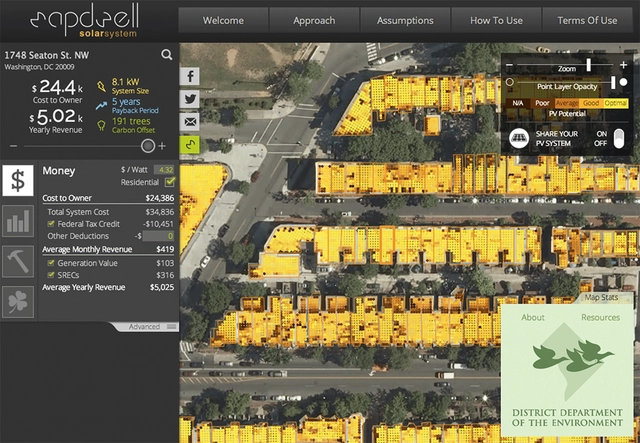Click the system size slider handle

(148, 146)
